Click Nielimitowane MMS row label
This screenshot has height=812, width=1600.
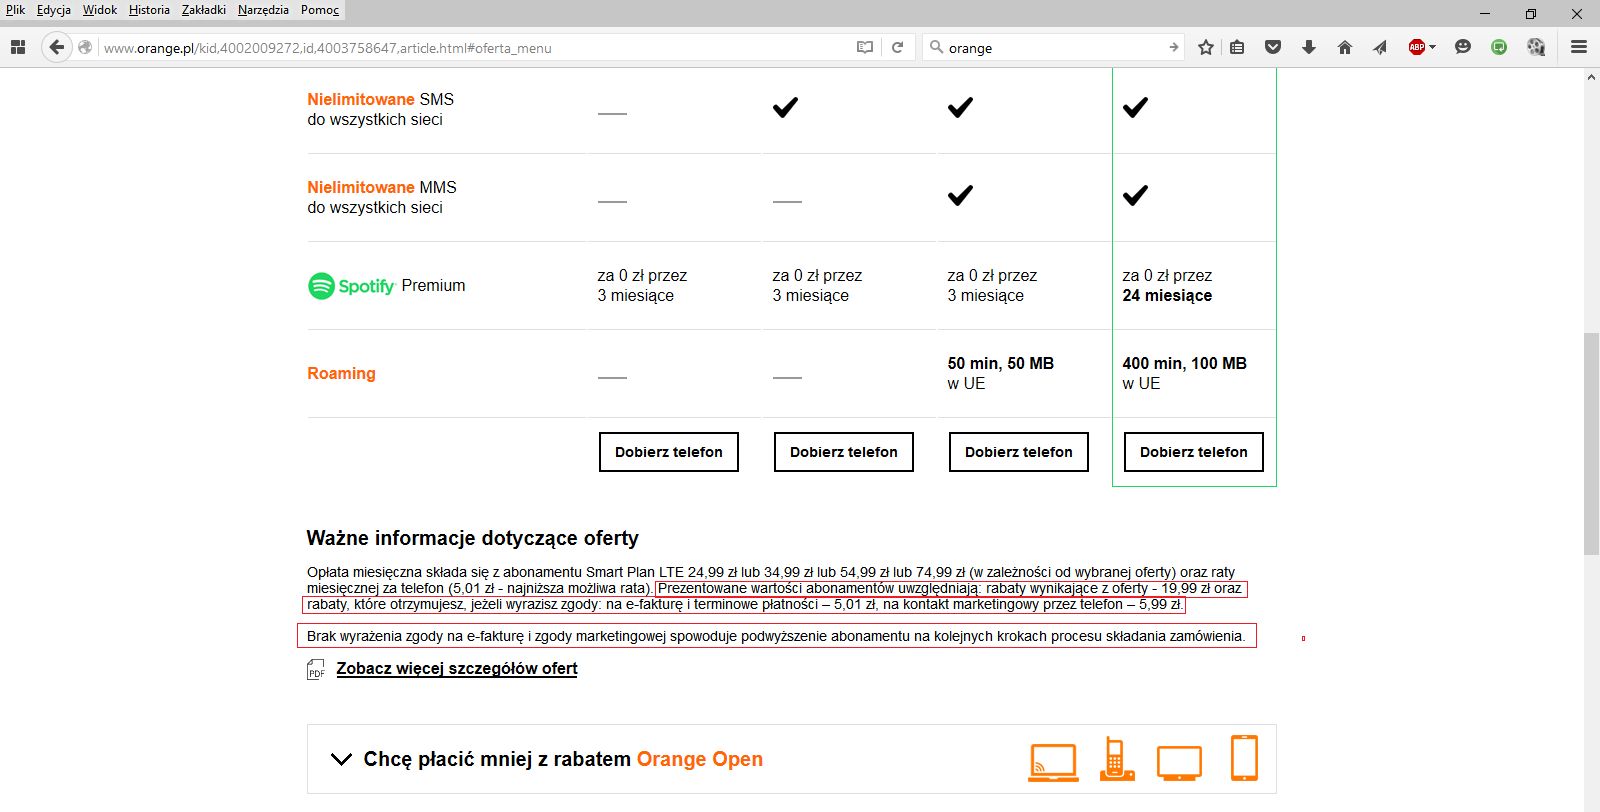[381, 197]
